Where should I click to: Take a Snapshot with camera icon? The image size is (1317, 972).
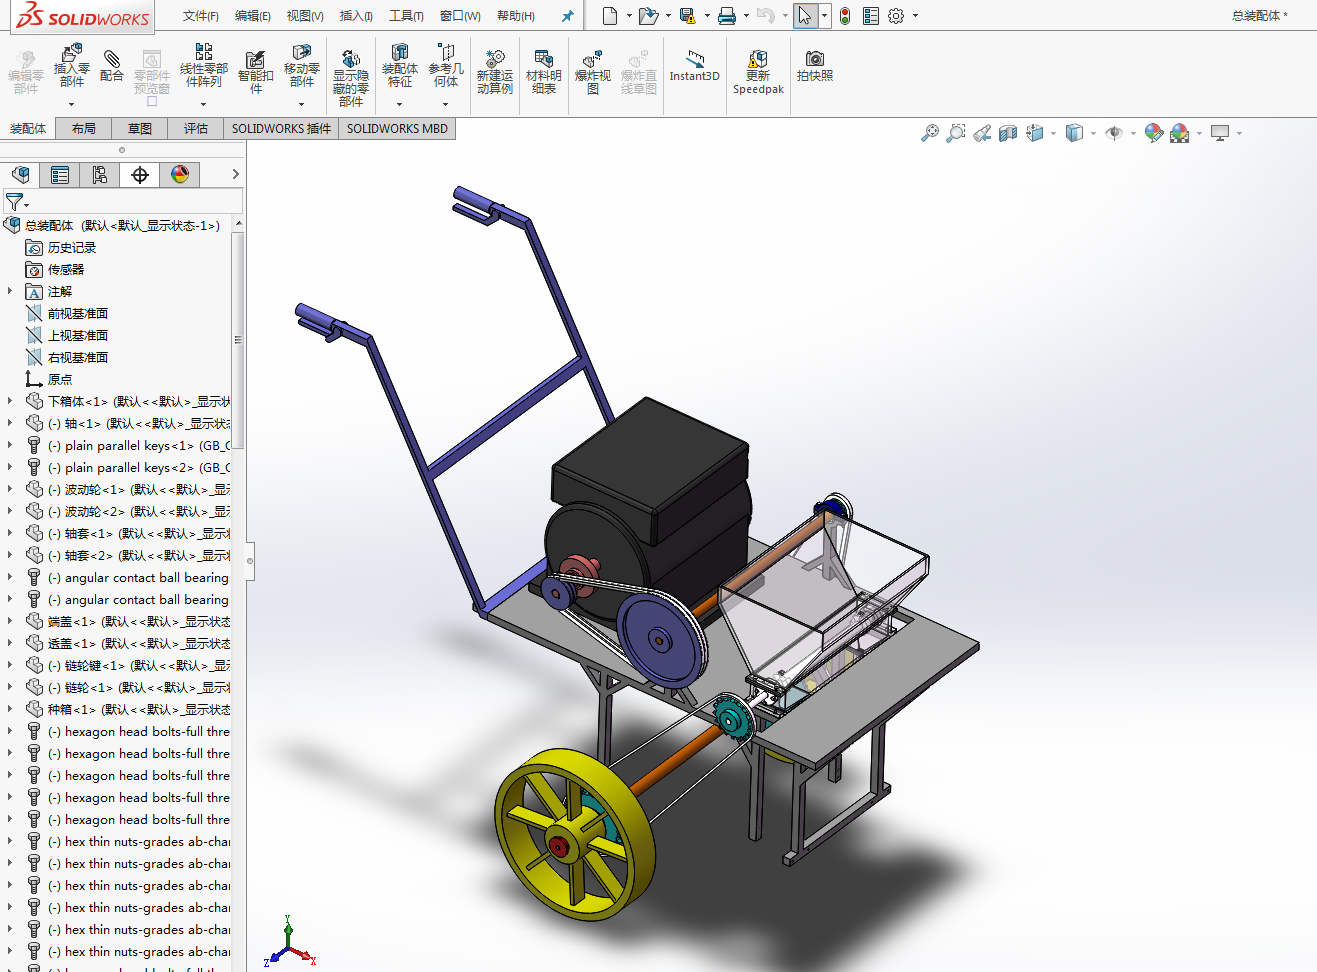coord(815,66)
